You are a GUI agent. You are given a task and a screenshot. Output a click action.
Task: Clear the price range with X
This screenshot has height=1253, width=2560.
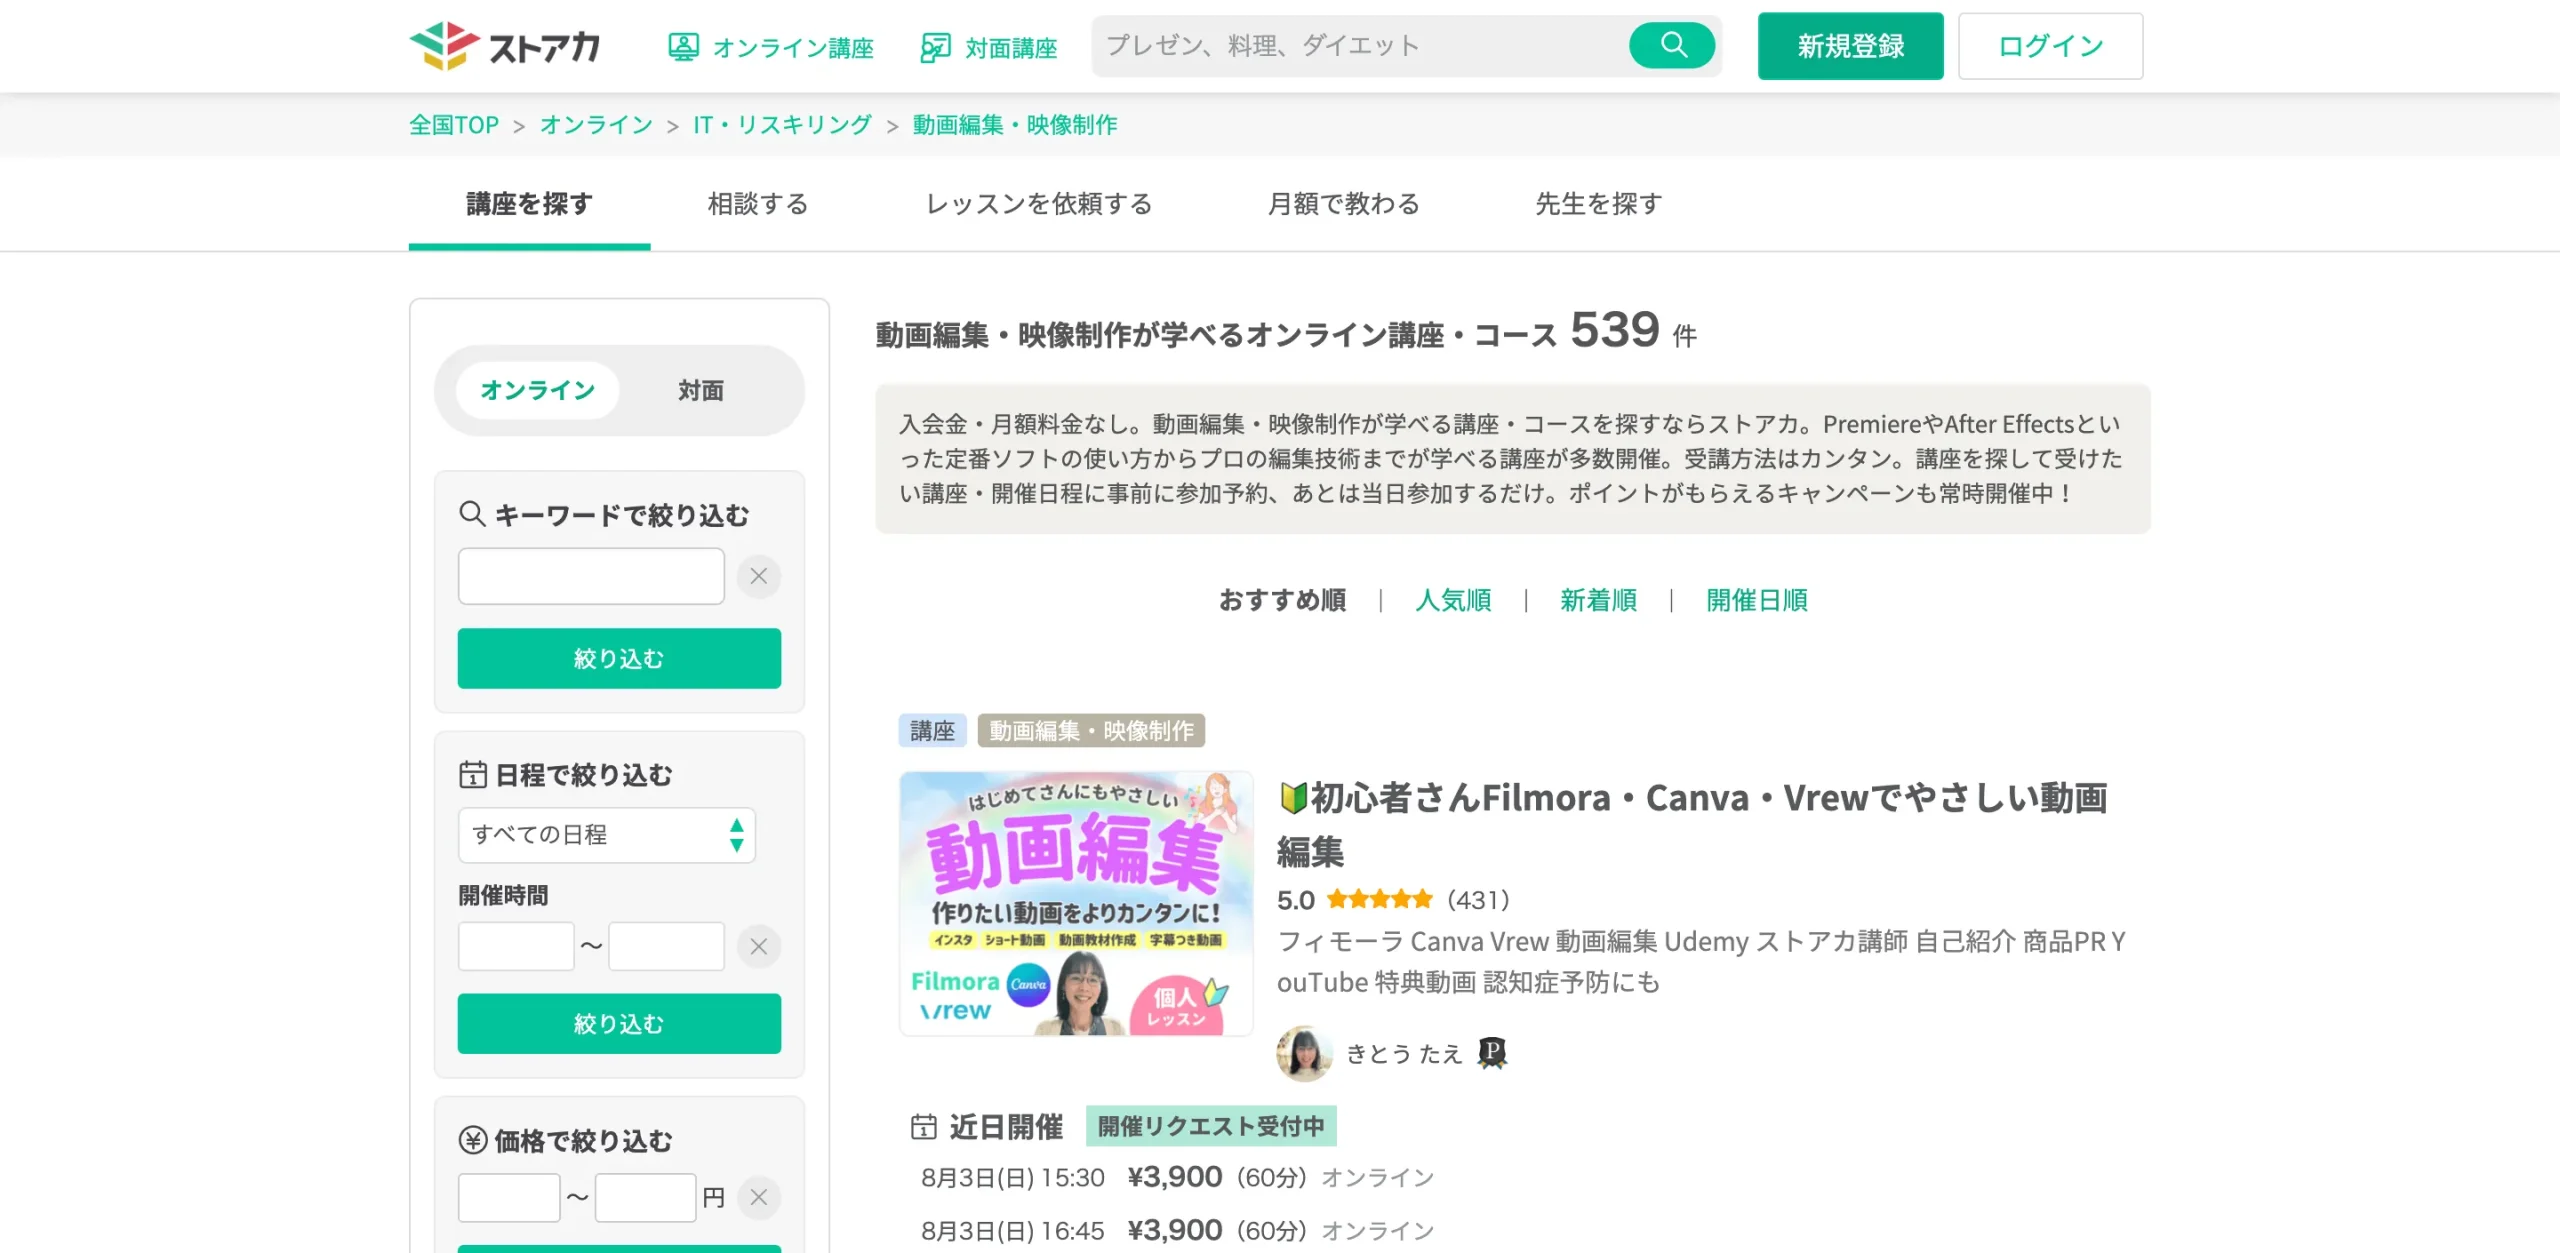click(759, 1197)
